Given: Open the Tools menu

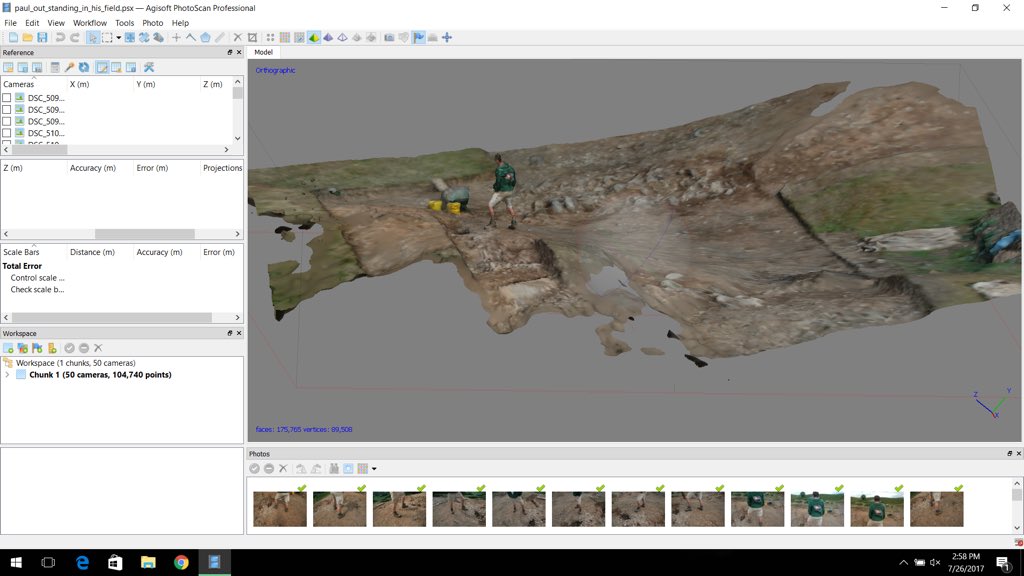Looking at the screenshot, I should 125,23.
